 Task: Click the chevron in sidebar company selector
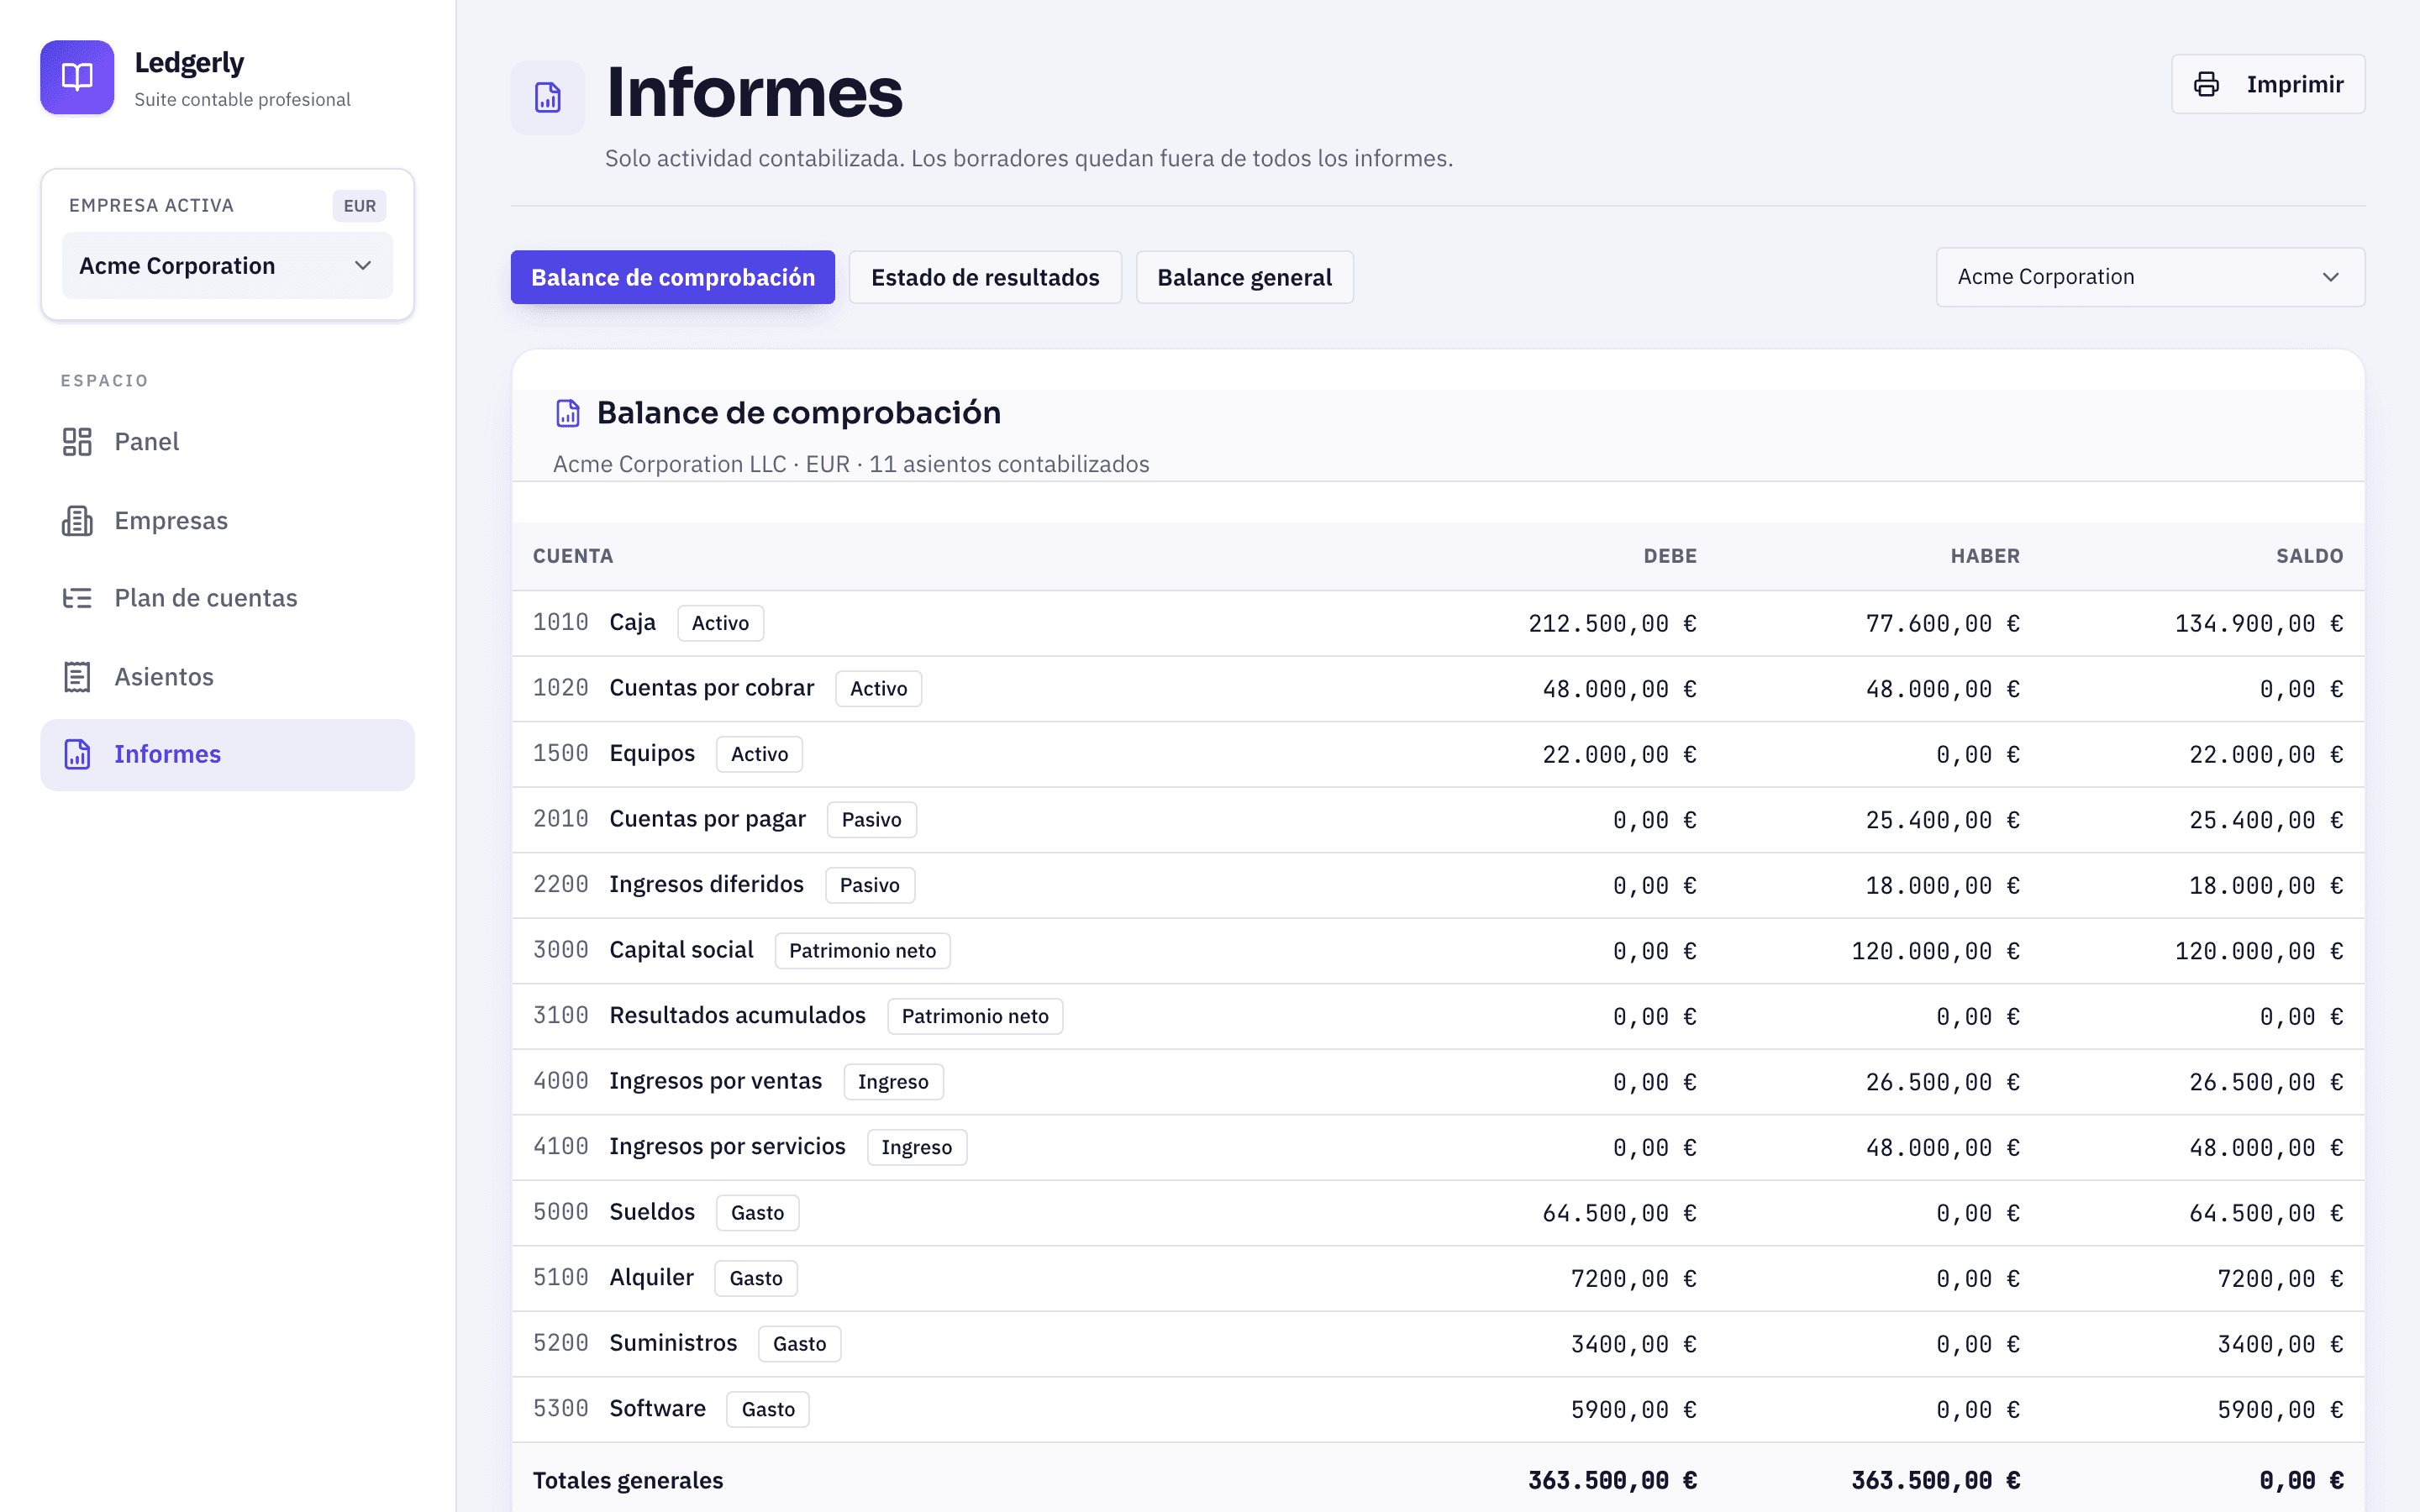coord(363,266)
